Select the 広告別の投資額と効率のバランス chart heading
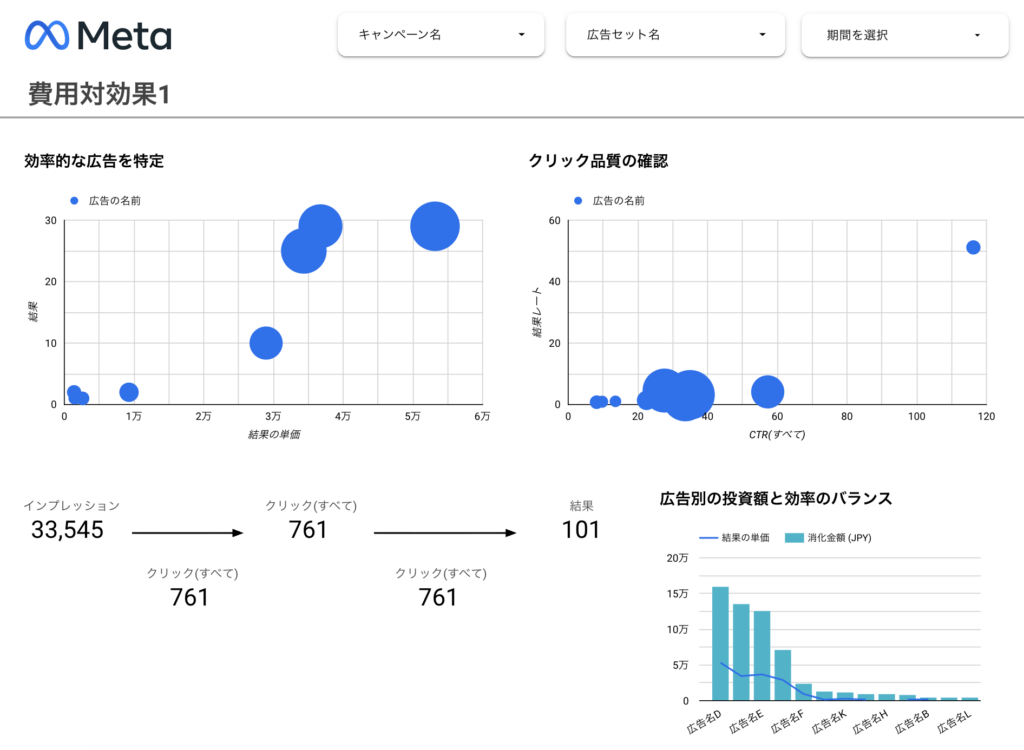The width and height of the screenshot is (1024, 750). (776, 498)
